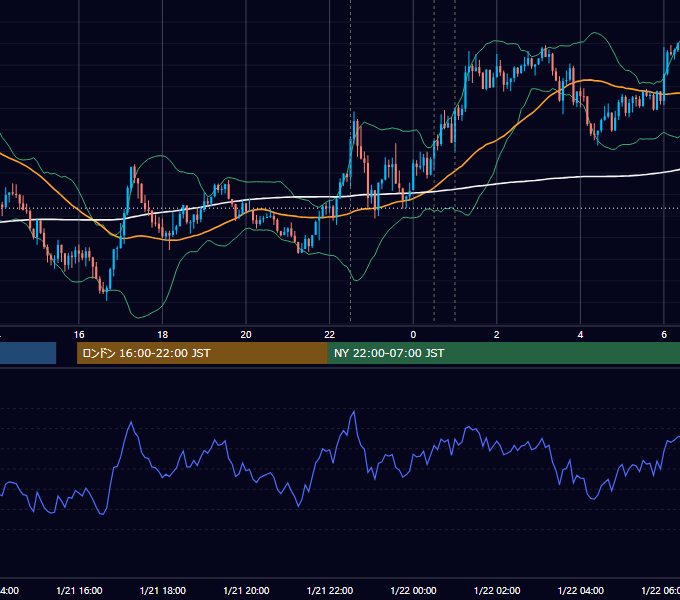Click the 1/22 04:00 date label
This screenshot has width=680, height=600.
point(581,590)
